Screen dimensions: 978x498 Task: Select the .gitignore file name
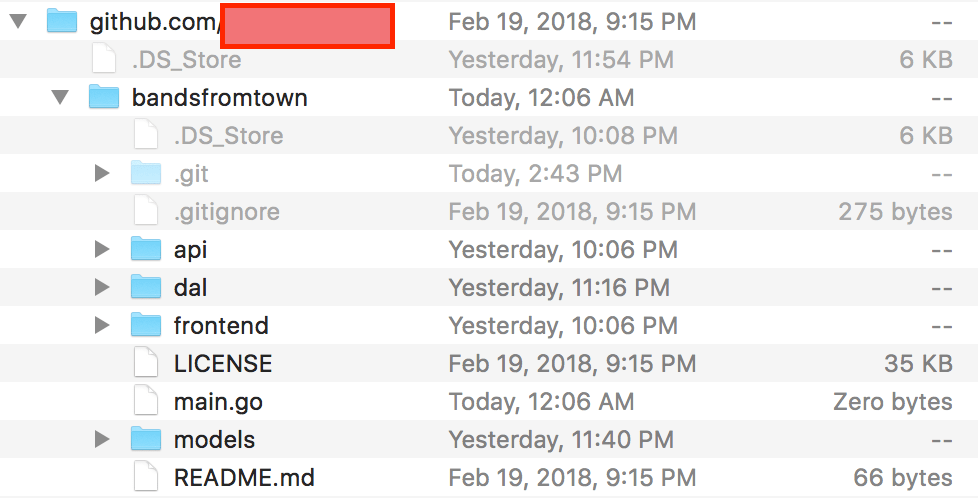click(x=226, y=212)
